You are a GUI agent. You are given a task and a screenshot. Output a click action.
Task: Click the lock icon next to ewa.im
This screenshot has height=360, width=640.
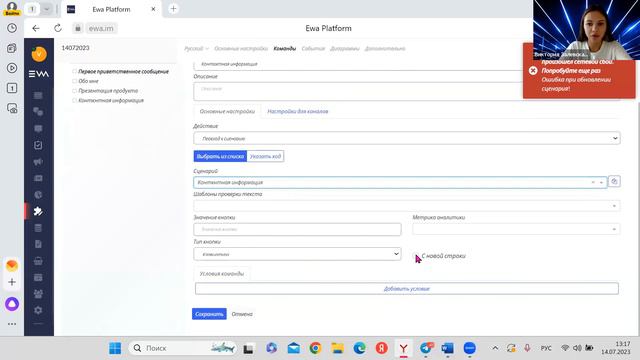coord(78,28)
